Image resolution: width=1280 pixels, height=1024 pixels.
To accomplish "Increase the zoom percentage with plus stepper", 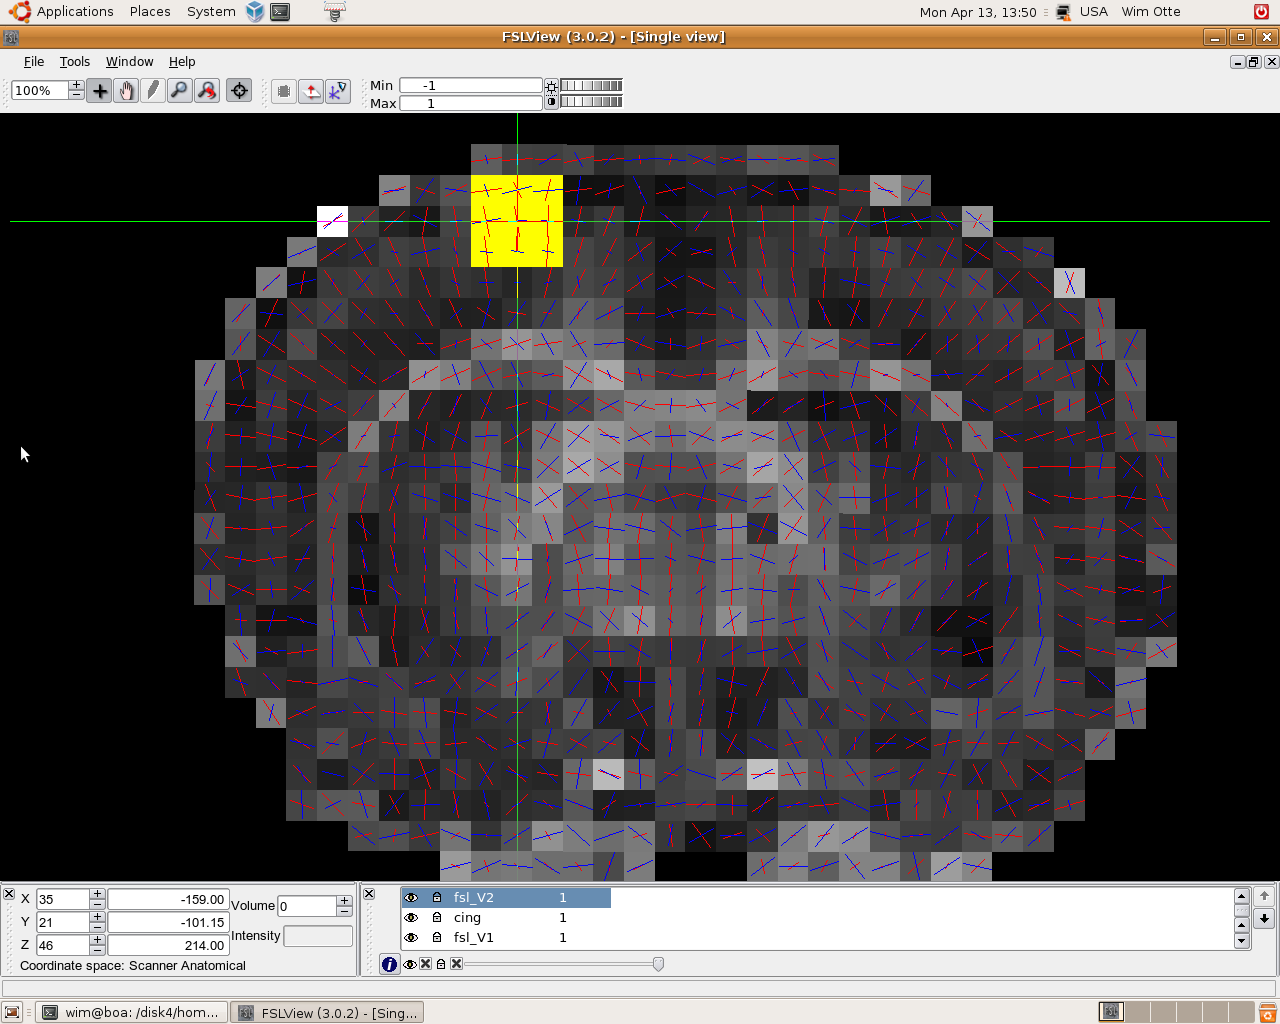I will tap(76, 85).
